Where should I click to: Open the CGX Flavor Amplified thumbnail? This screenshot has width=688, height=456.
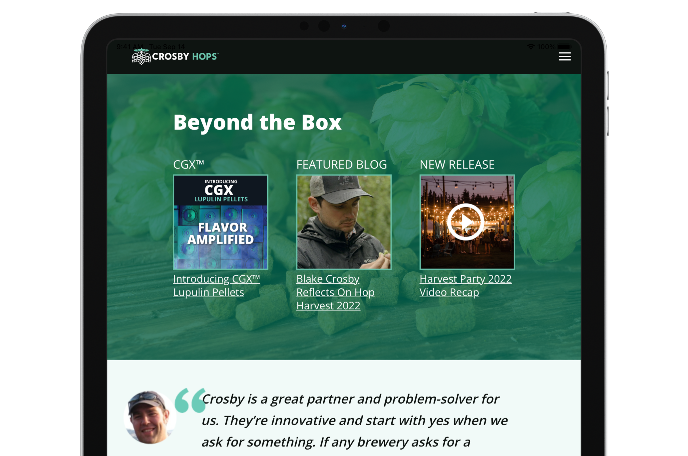(x=220, y=222)
